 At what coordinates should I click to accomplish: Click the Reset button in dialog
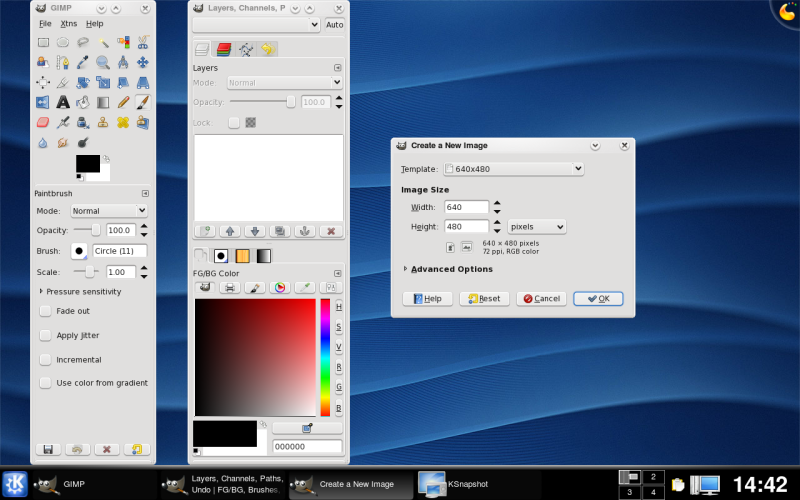point(484,298)
